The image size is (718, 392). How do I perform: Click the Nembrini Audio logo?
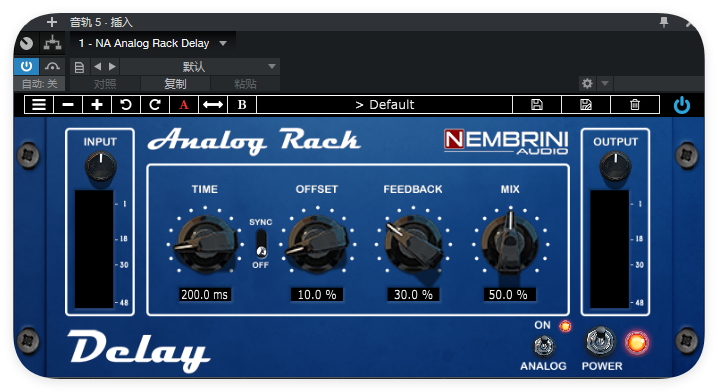[x=506, y=142]
